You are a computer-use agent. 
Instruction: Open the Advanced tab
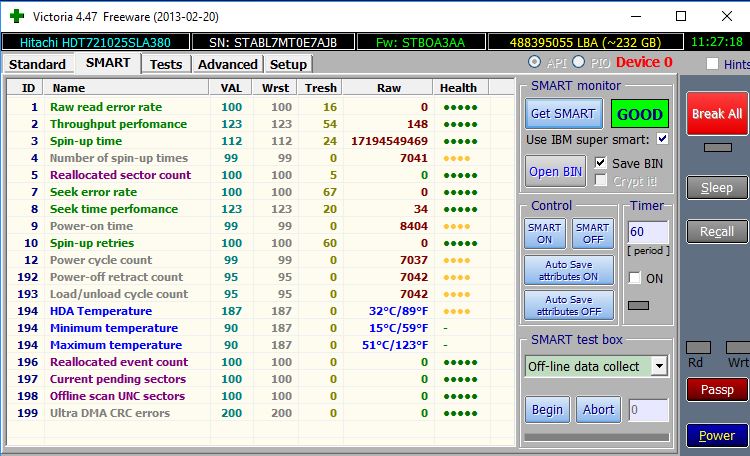pyautogui.click(x=227, y=64)
